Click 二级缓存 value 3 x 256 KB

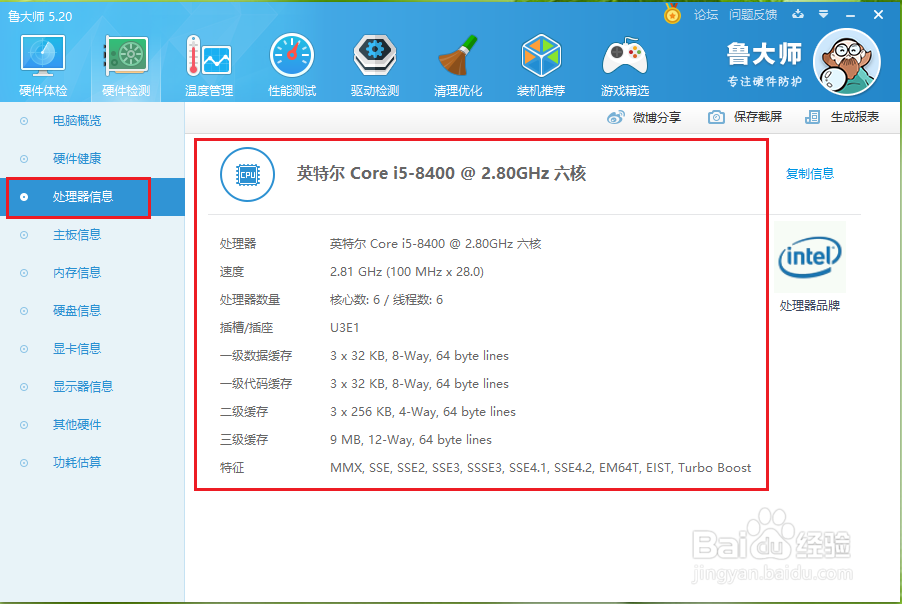[x=423, y=412]
